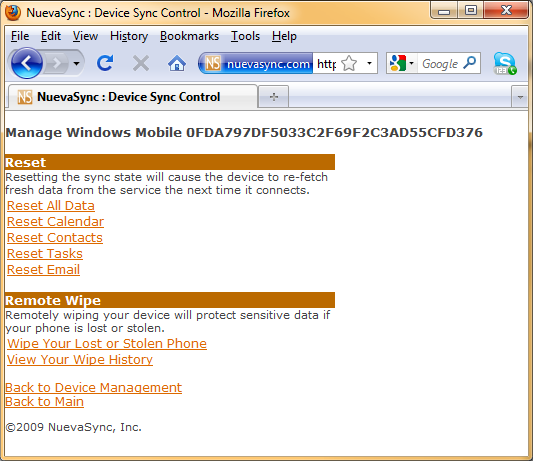Click the orange Reset section header

pos(170,162)
